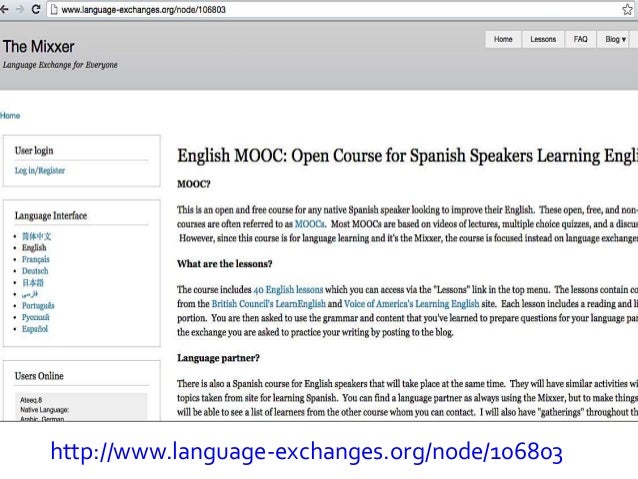Click the user Ateeq.8 in Users Online

(x=31, y=400)
